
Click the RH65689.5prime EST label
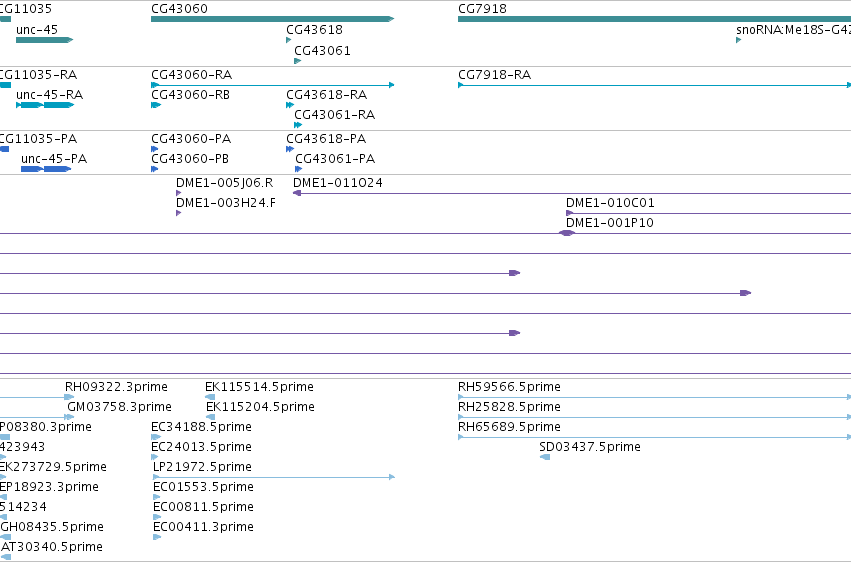(510, 427)
